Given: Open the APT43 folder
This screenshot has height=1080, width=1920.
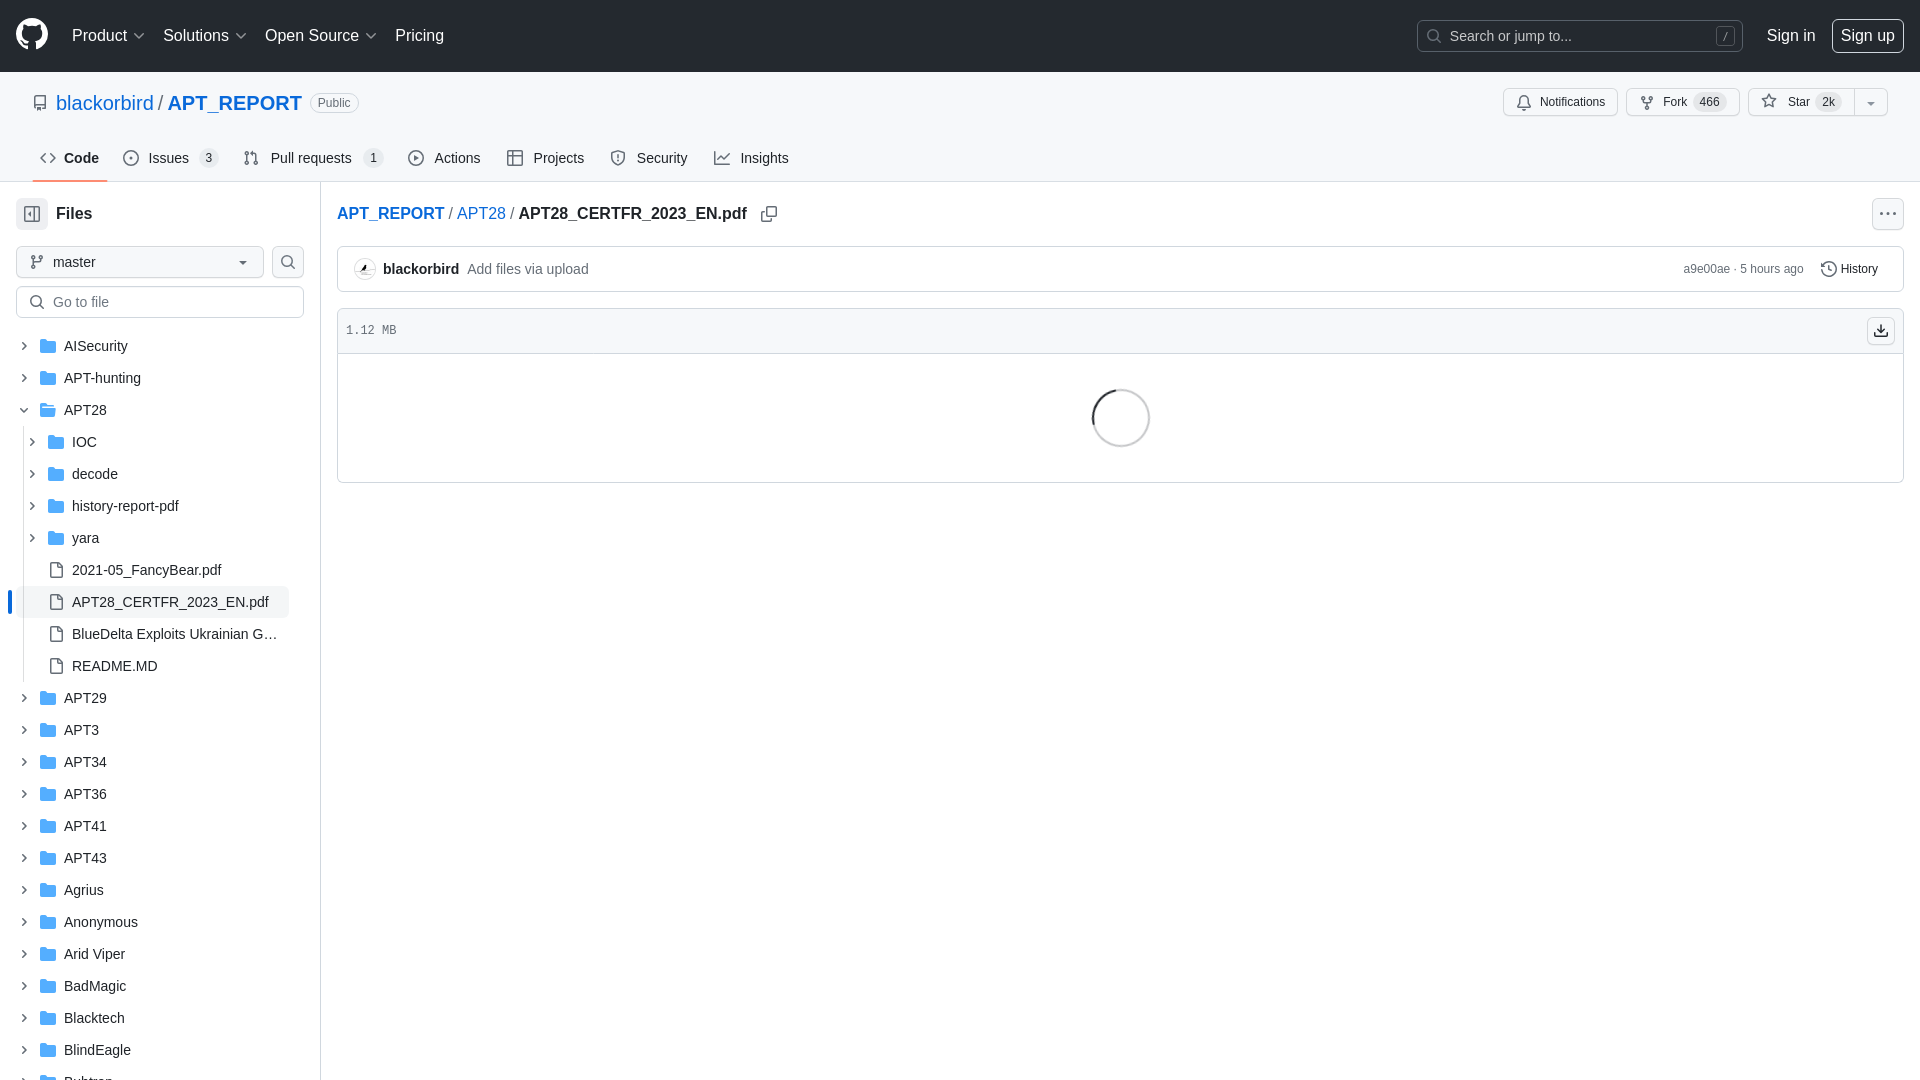Looking at the screenshot, I should click(85, 858).
